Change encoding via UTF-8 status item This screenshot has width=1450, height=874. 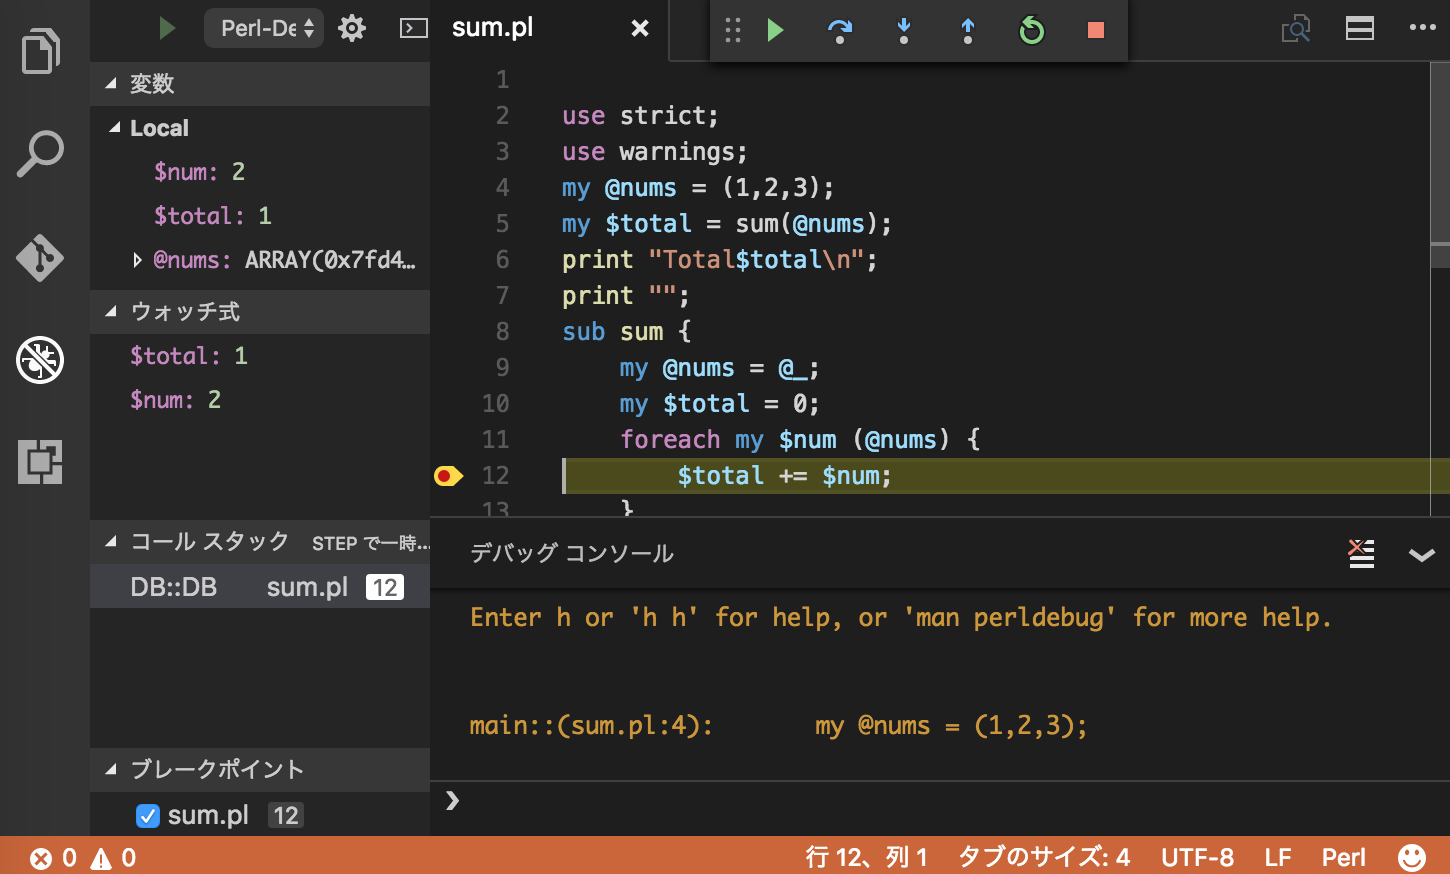pyautogui.click(x=1197, y=858)
